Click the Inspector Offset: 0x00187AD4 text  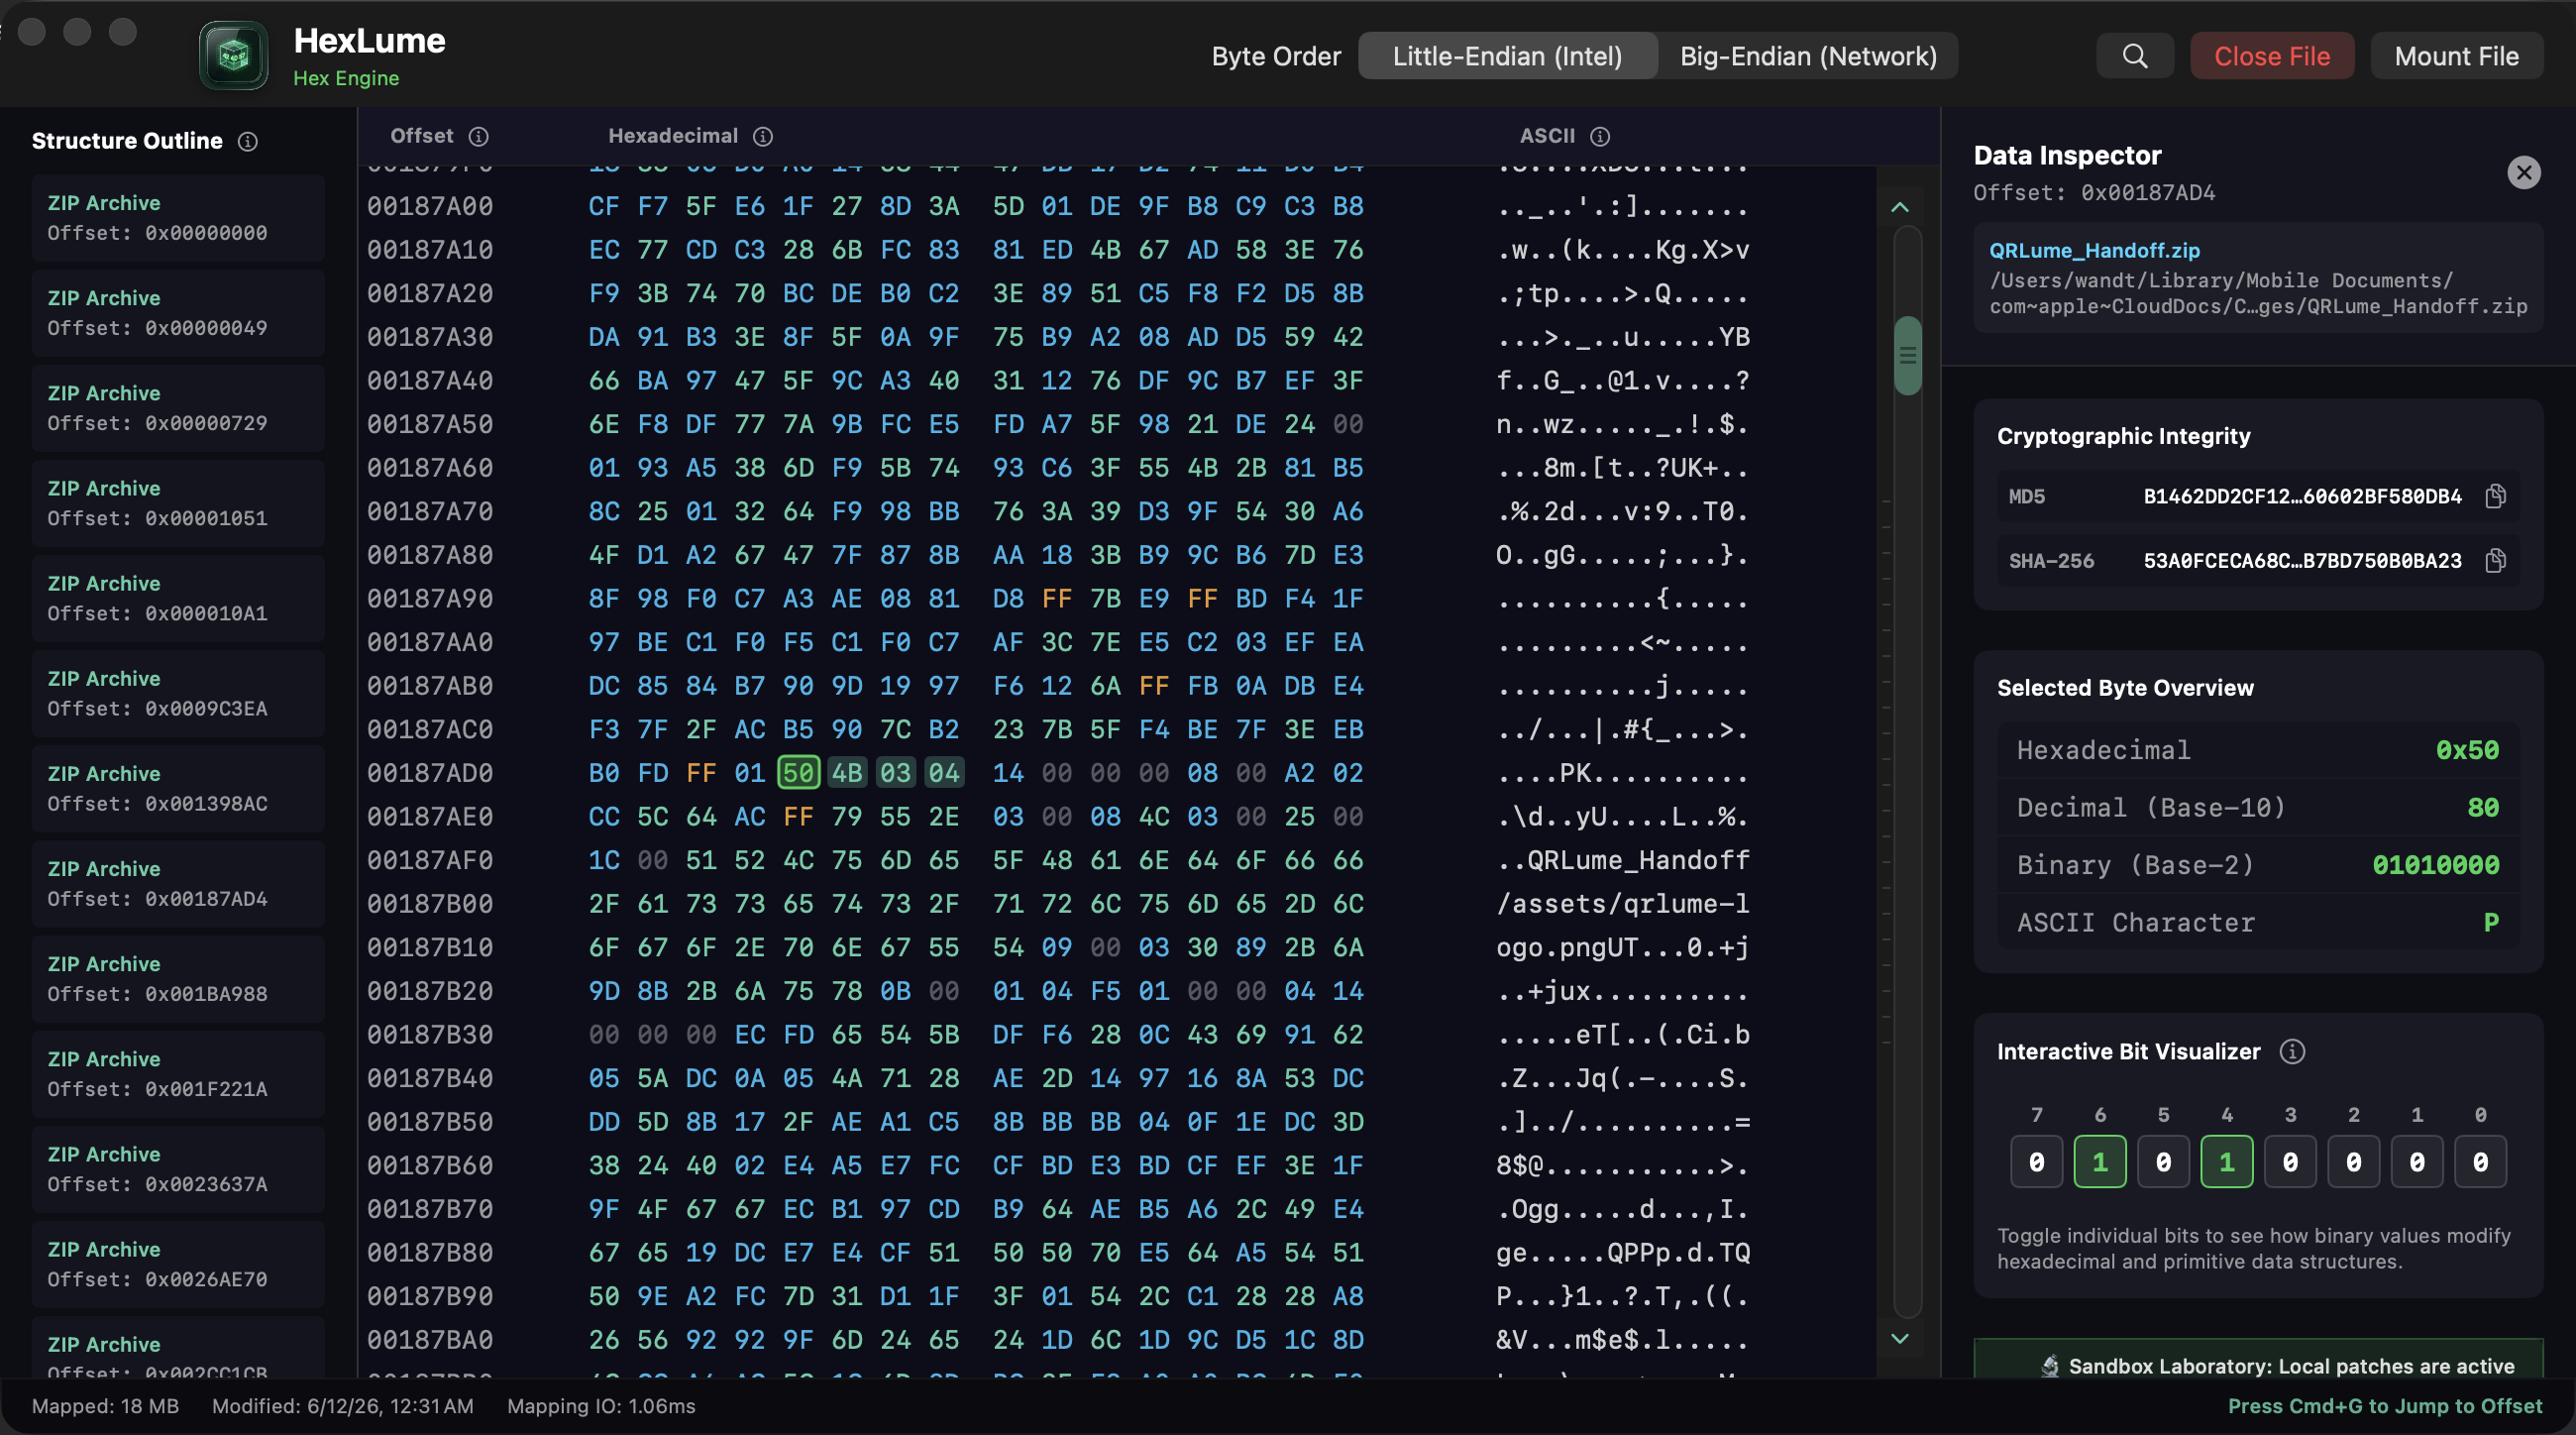(2094, 193)
